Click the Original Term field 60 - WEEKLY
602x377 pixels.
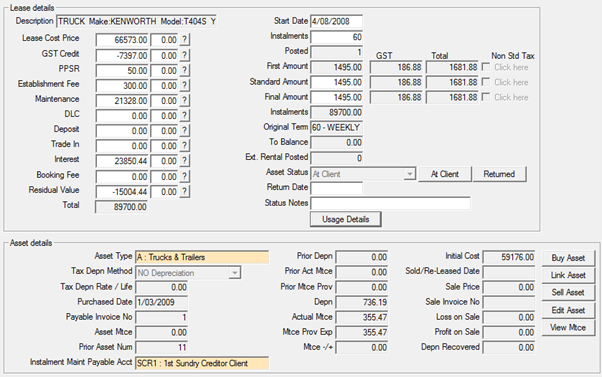(x=337, y=127)
